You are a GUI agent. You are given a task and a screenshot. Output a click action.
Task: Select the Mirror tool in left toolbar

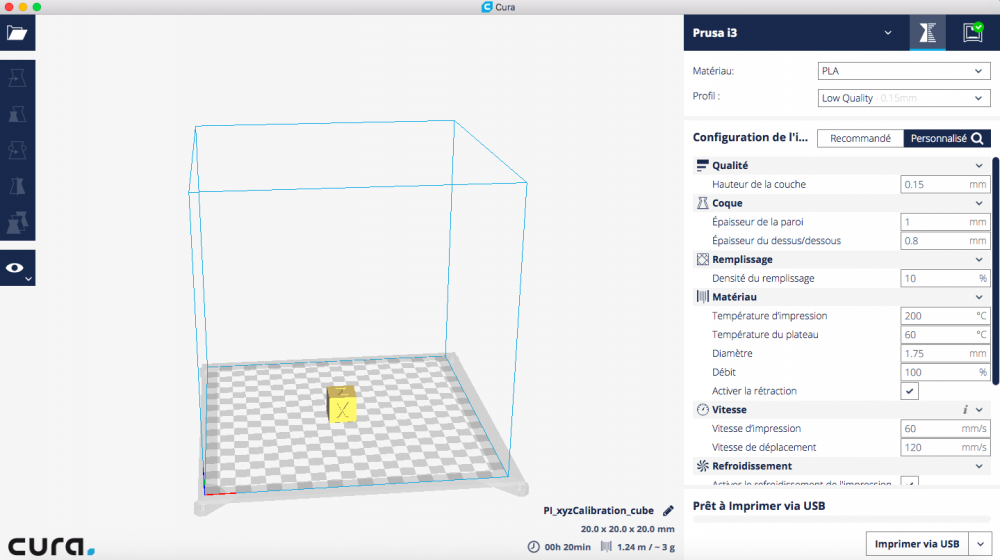tap(17, 186)
